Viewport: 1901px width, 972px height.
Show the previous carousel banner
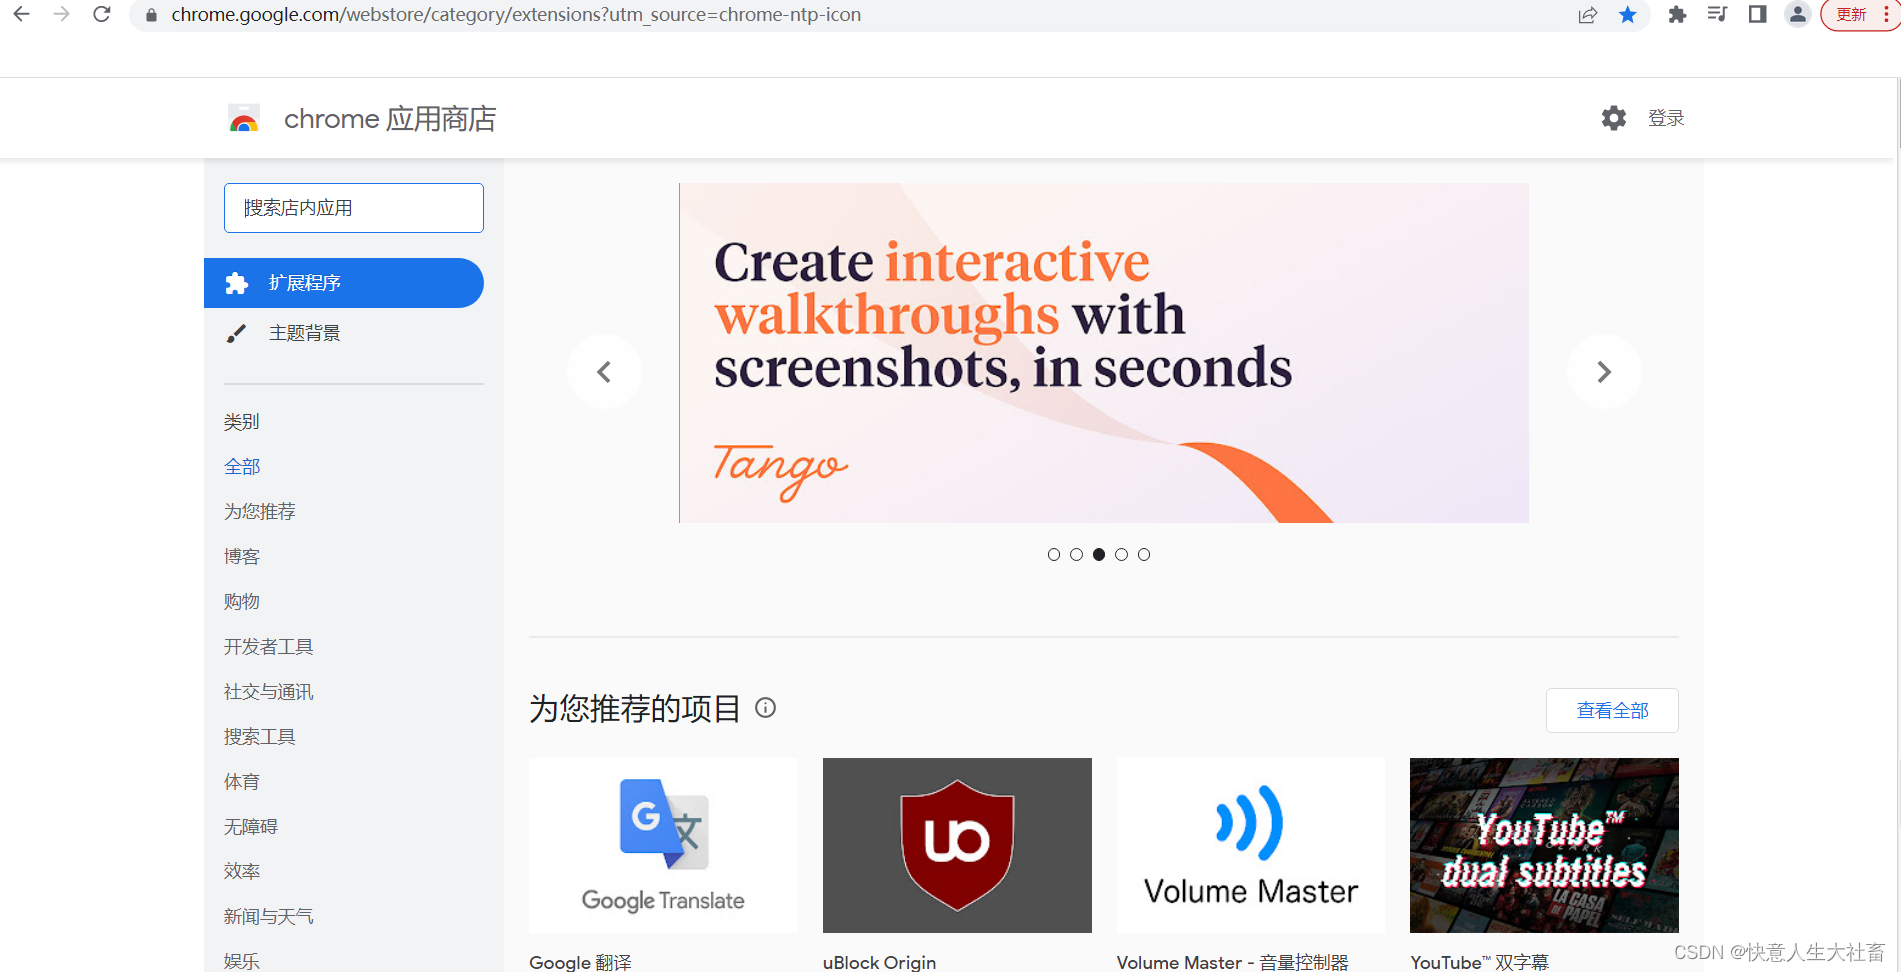pos(604,372)
